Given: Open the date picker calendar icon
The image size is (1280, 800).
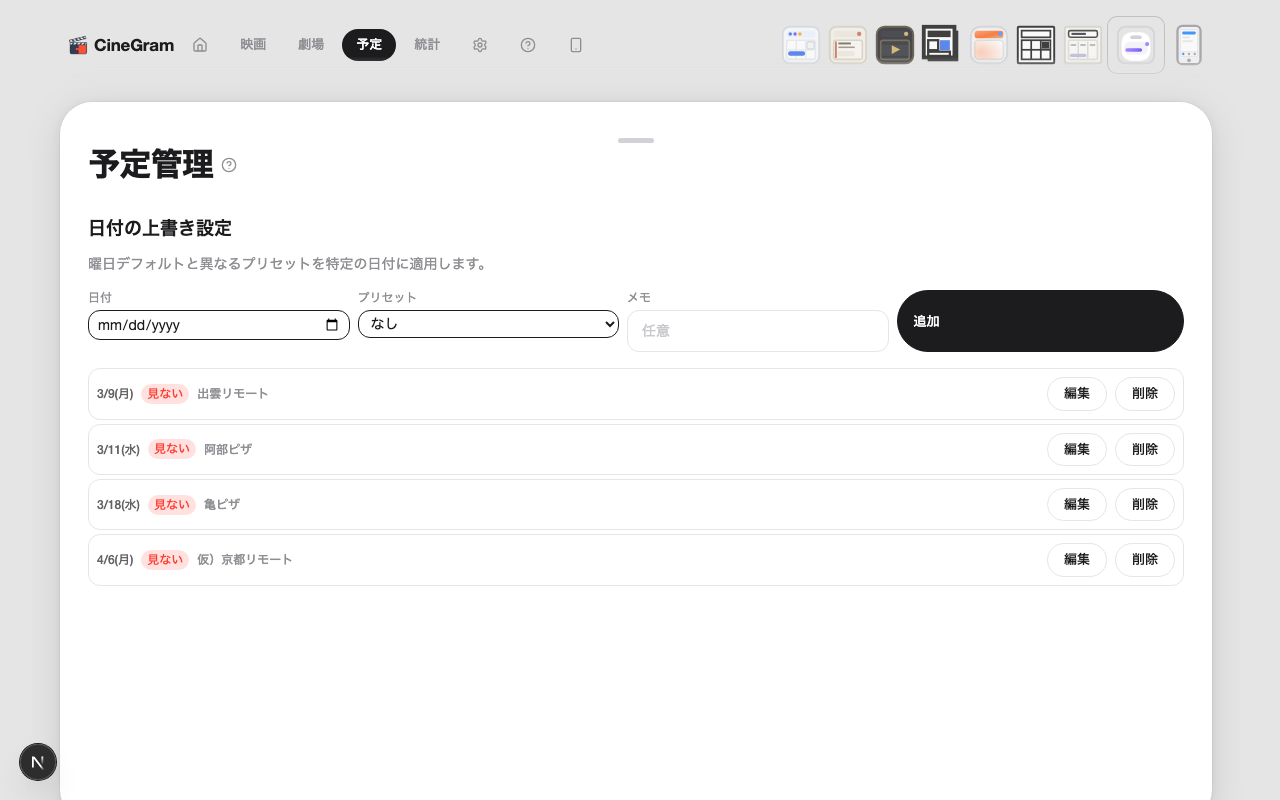Looking at the screenshot, I should tap(332, 324).
